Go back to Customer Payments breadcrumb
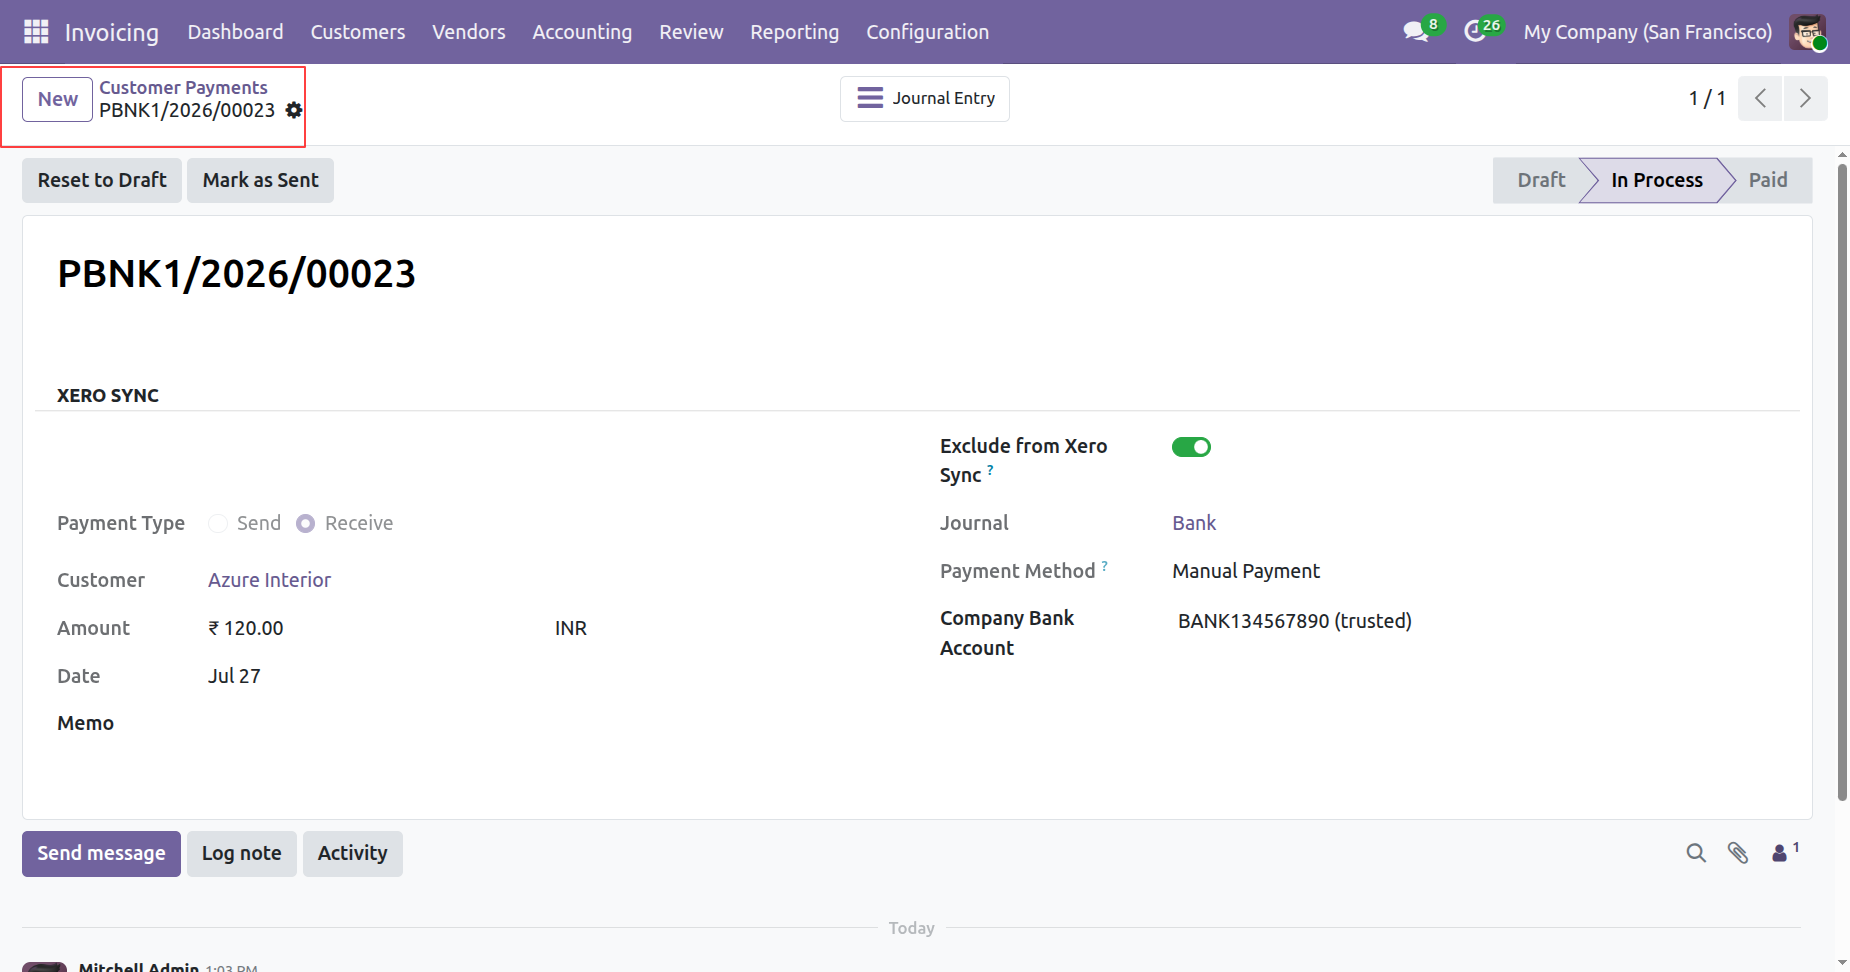The height and width of the screenshot is (972, 1850). click(x=183, y=88)
